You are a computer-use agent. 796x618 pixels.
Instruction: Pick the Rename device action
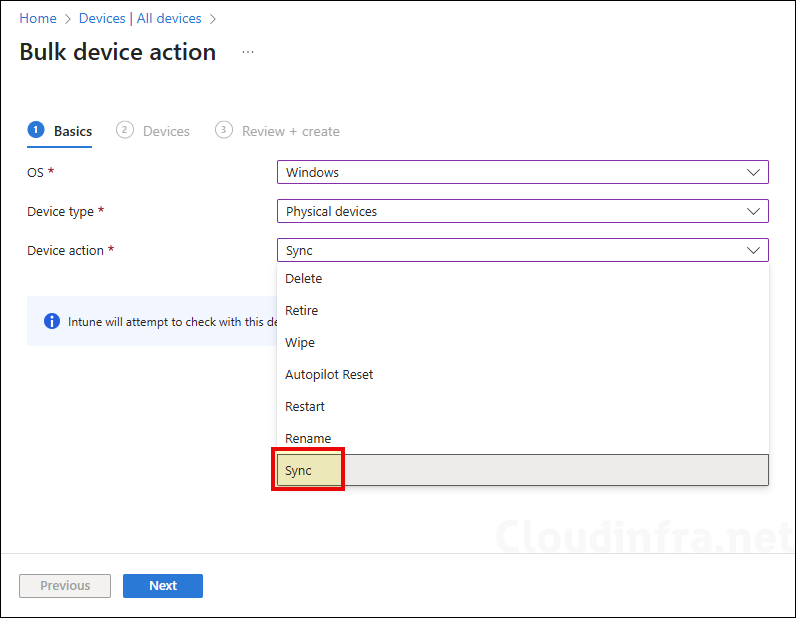(308, 439)
